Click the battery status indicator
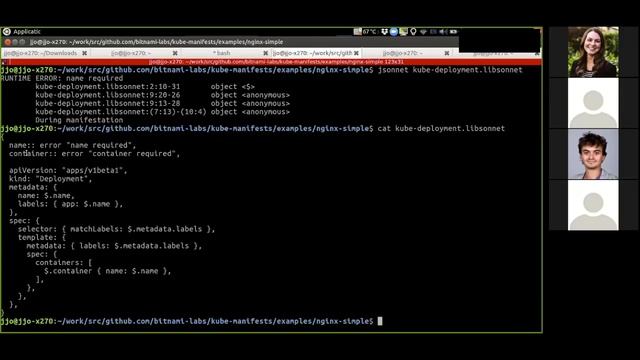 [453, 32]
